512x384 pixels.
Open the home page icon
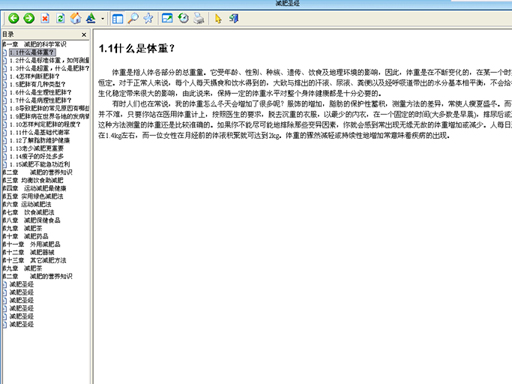[x=76, y=18]
